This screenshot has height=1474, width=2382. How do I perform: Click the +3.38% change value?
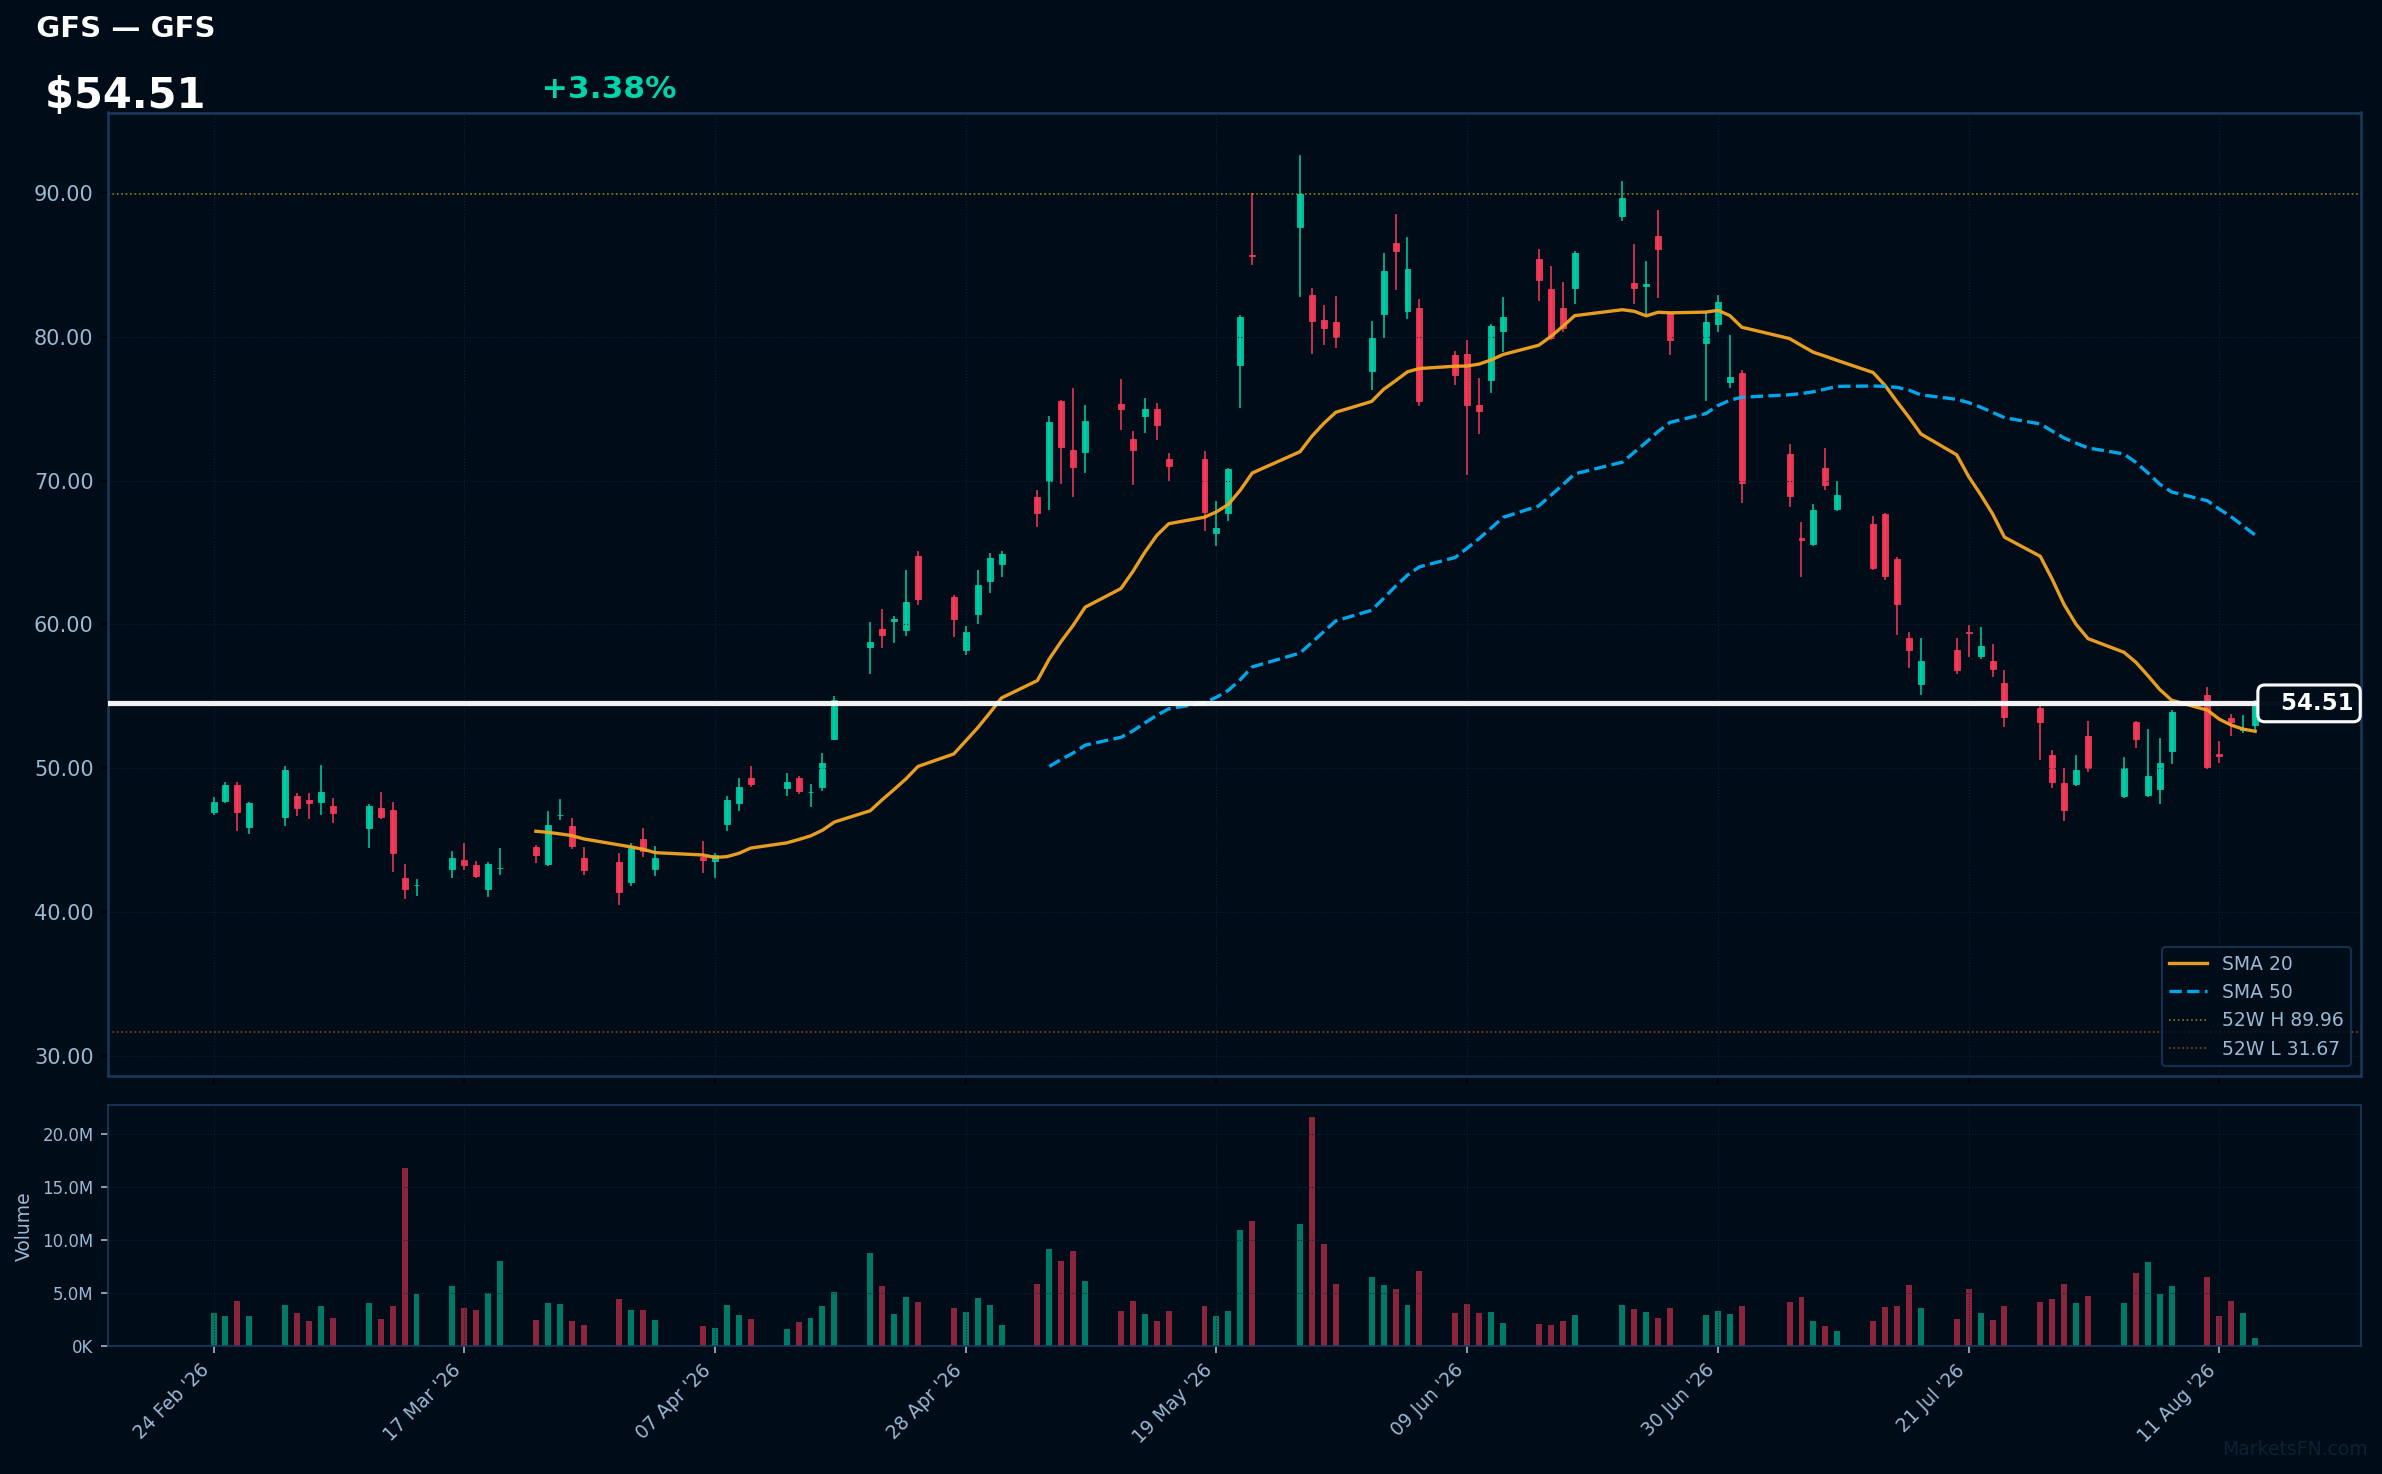609,88
